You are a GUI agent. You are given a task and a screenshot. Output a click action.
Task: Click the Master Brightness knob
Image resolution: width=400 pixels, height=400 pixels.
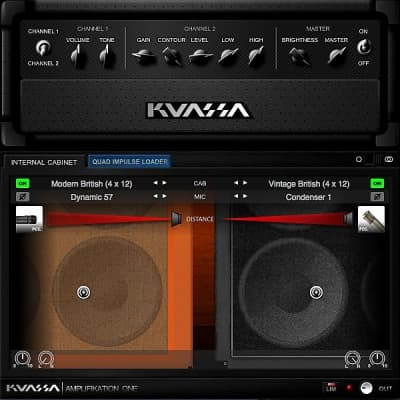(299, 55)
